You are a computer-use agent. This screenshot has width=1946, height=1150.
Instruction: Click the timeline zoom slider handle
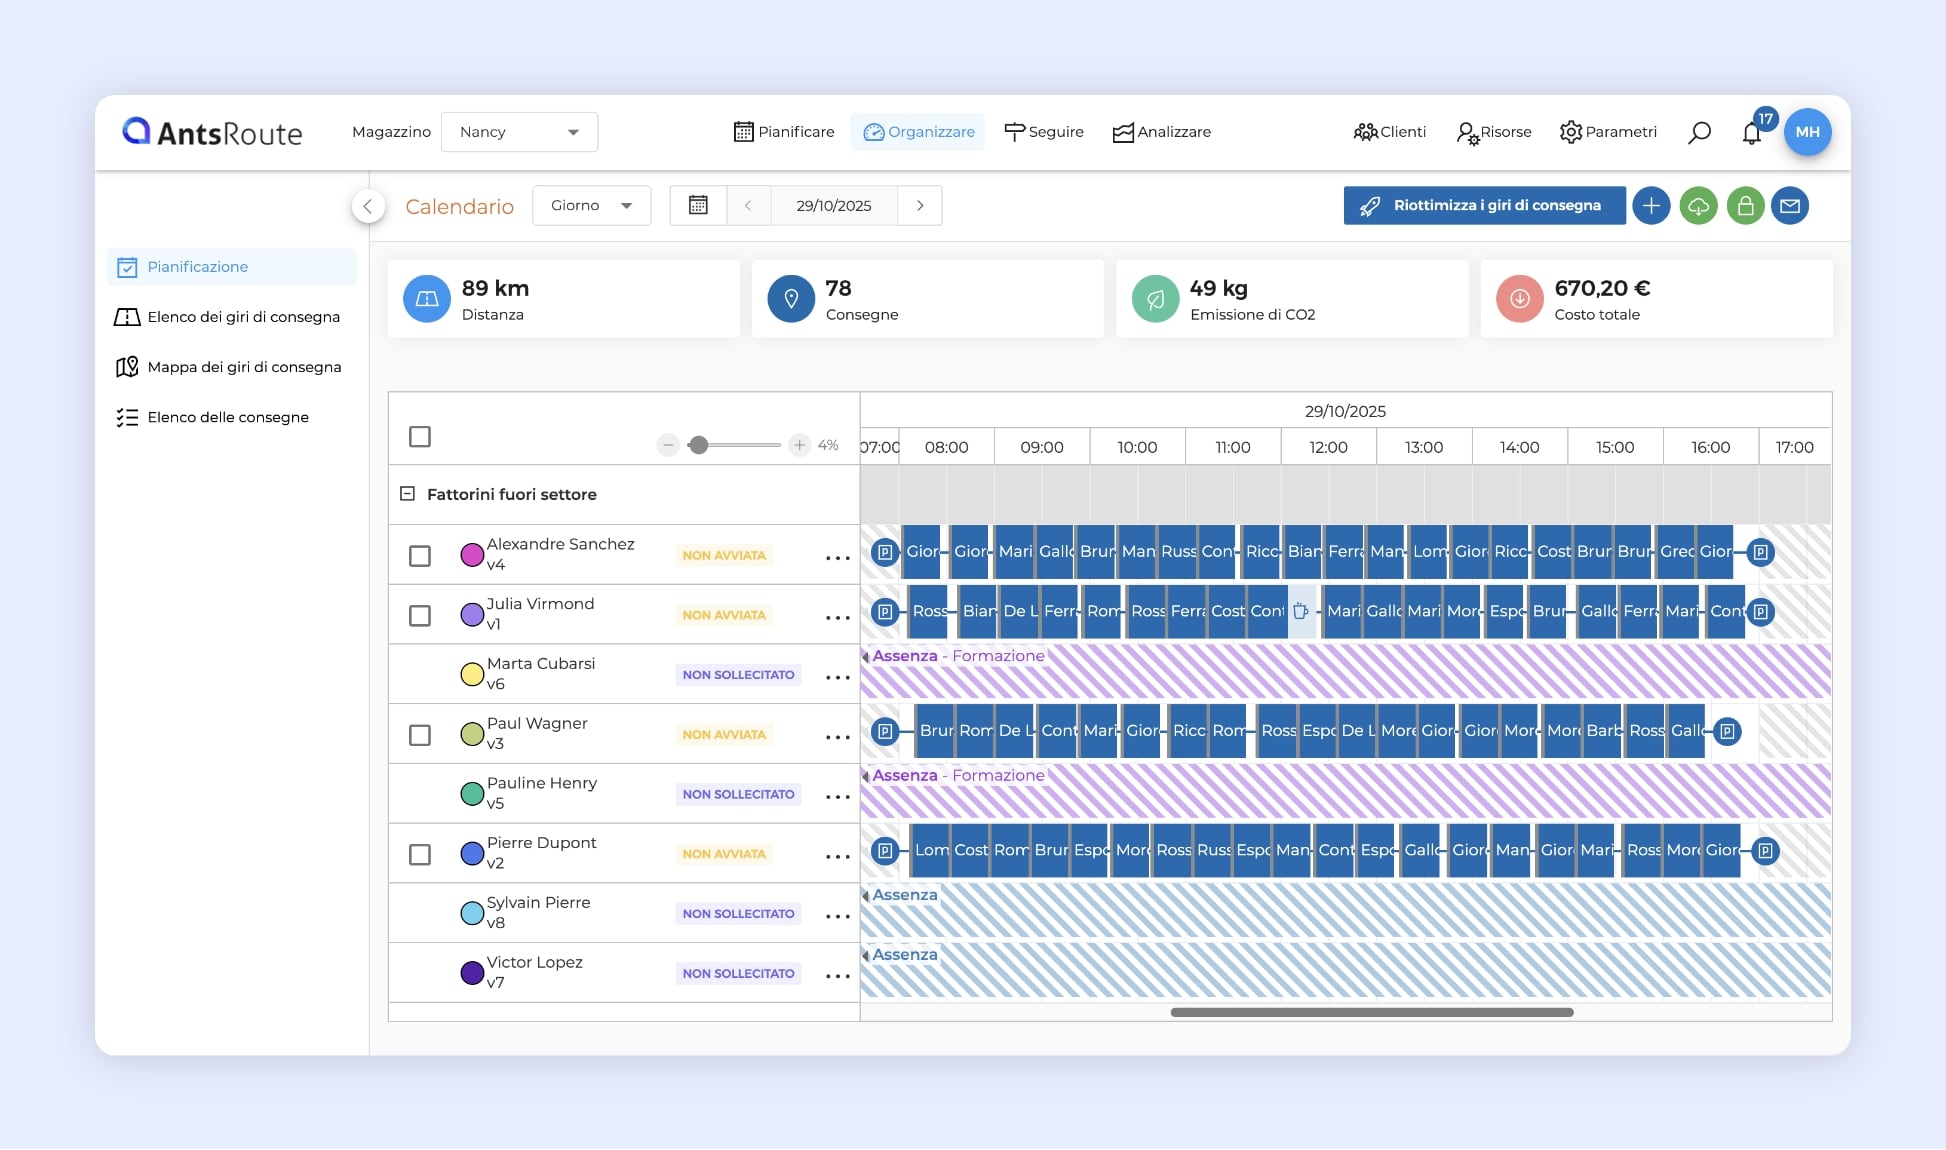[699, 445]
